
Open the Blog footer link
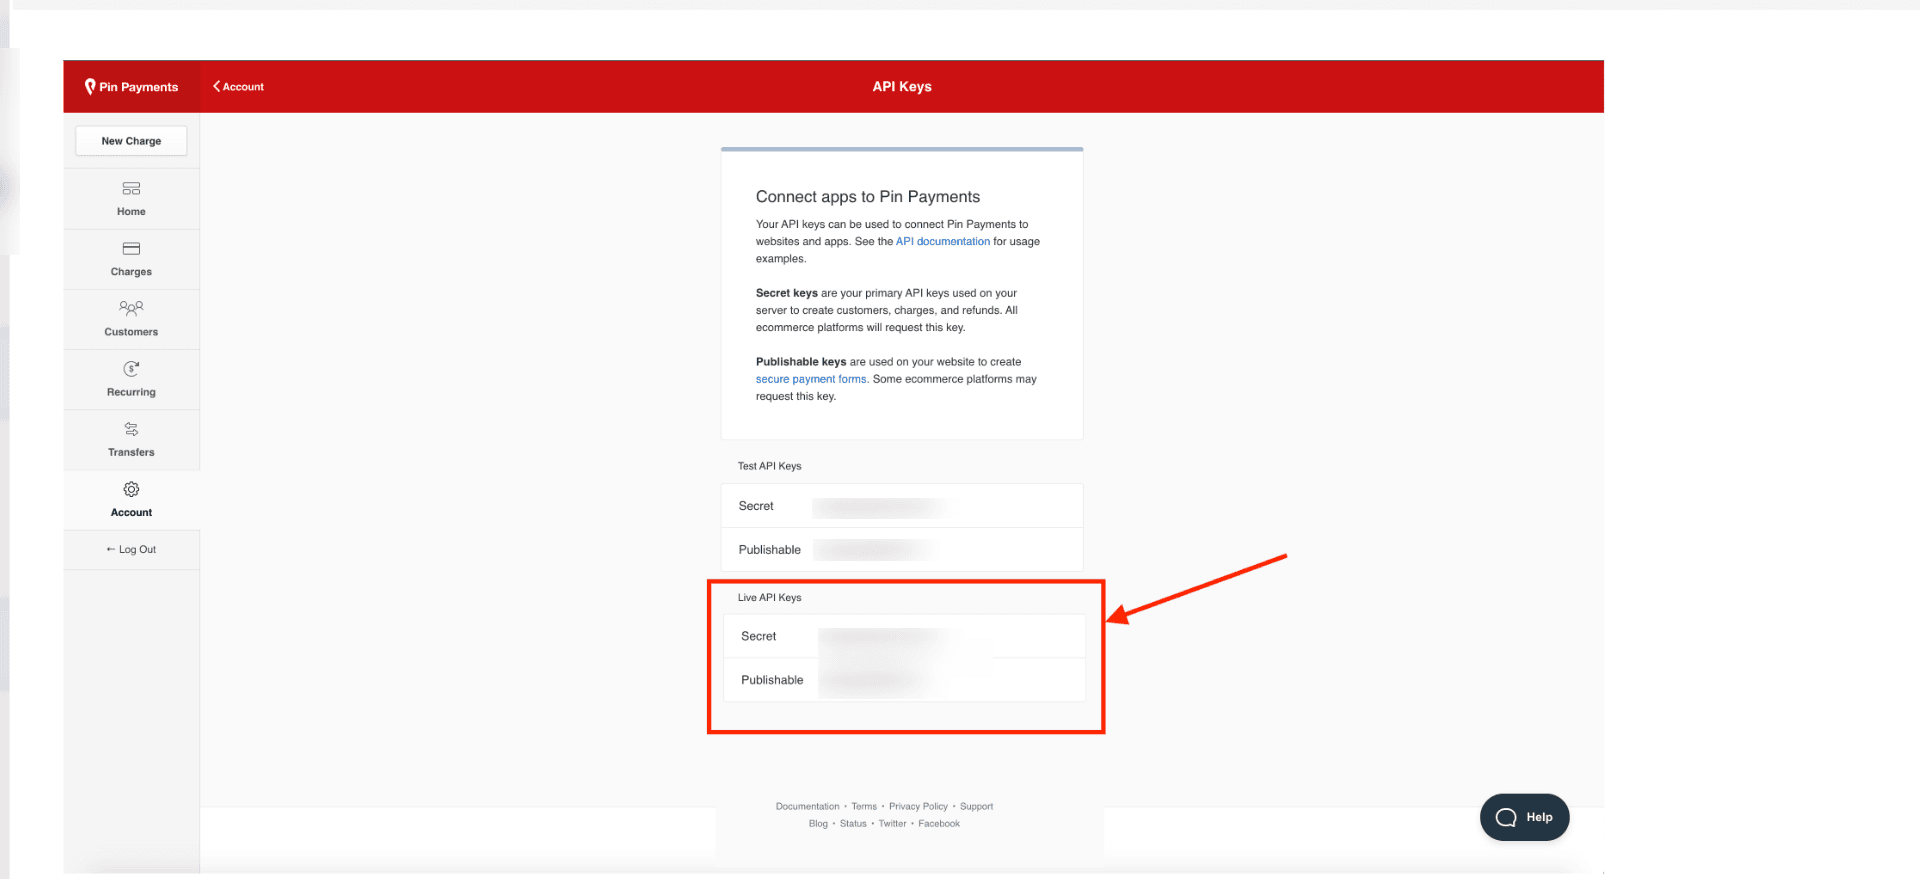pos(818,824)
